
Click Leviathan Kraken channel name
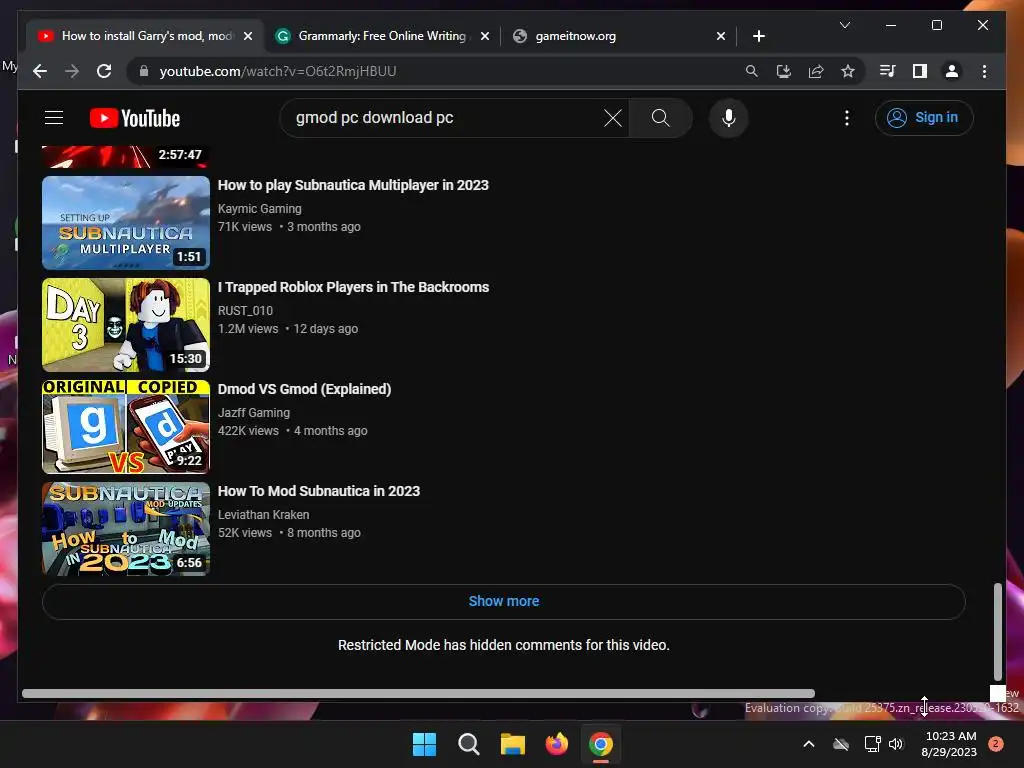point(263,515)
